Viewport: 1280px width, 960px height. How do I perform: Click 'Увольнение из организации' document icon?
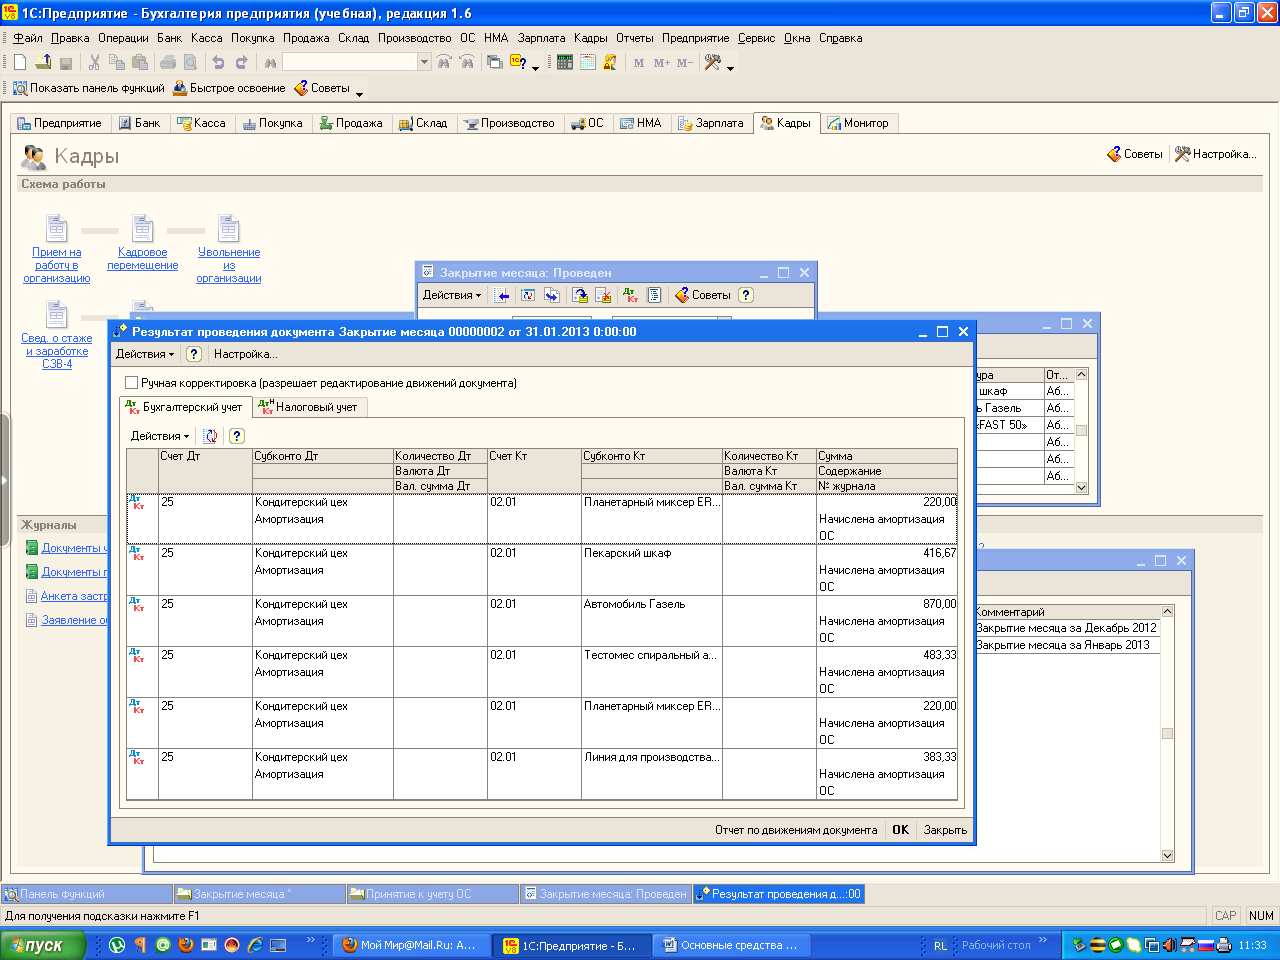(x=229, y=228)
